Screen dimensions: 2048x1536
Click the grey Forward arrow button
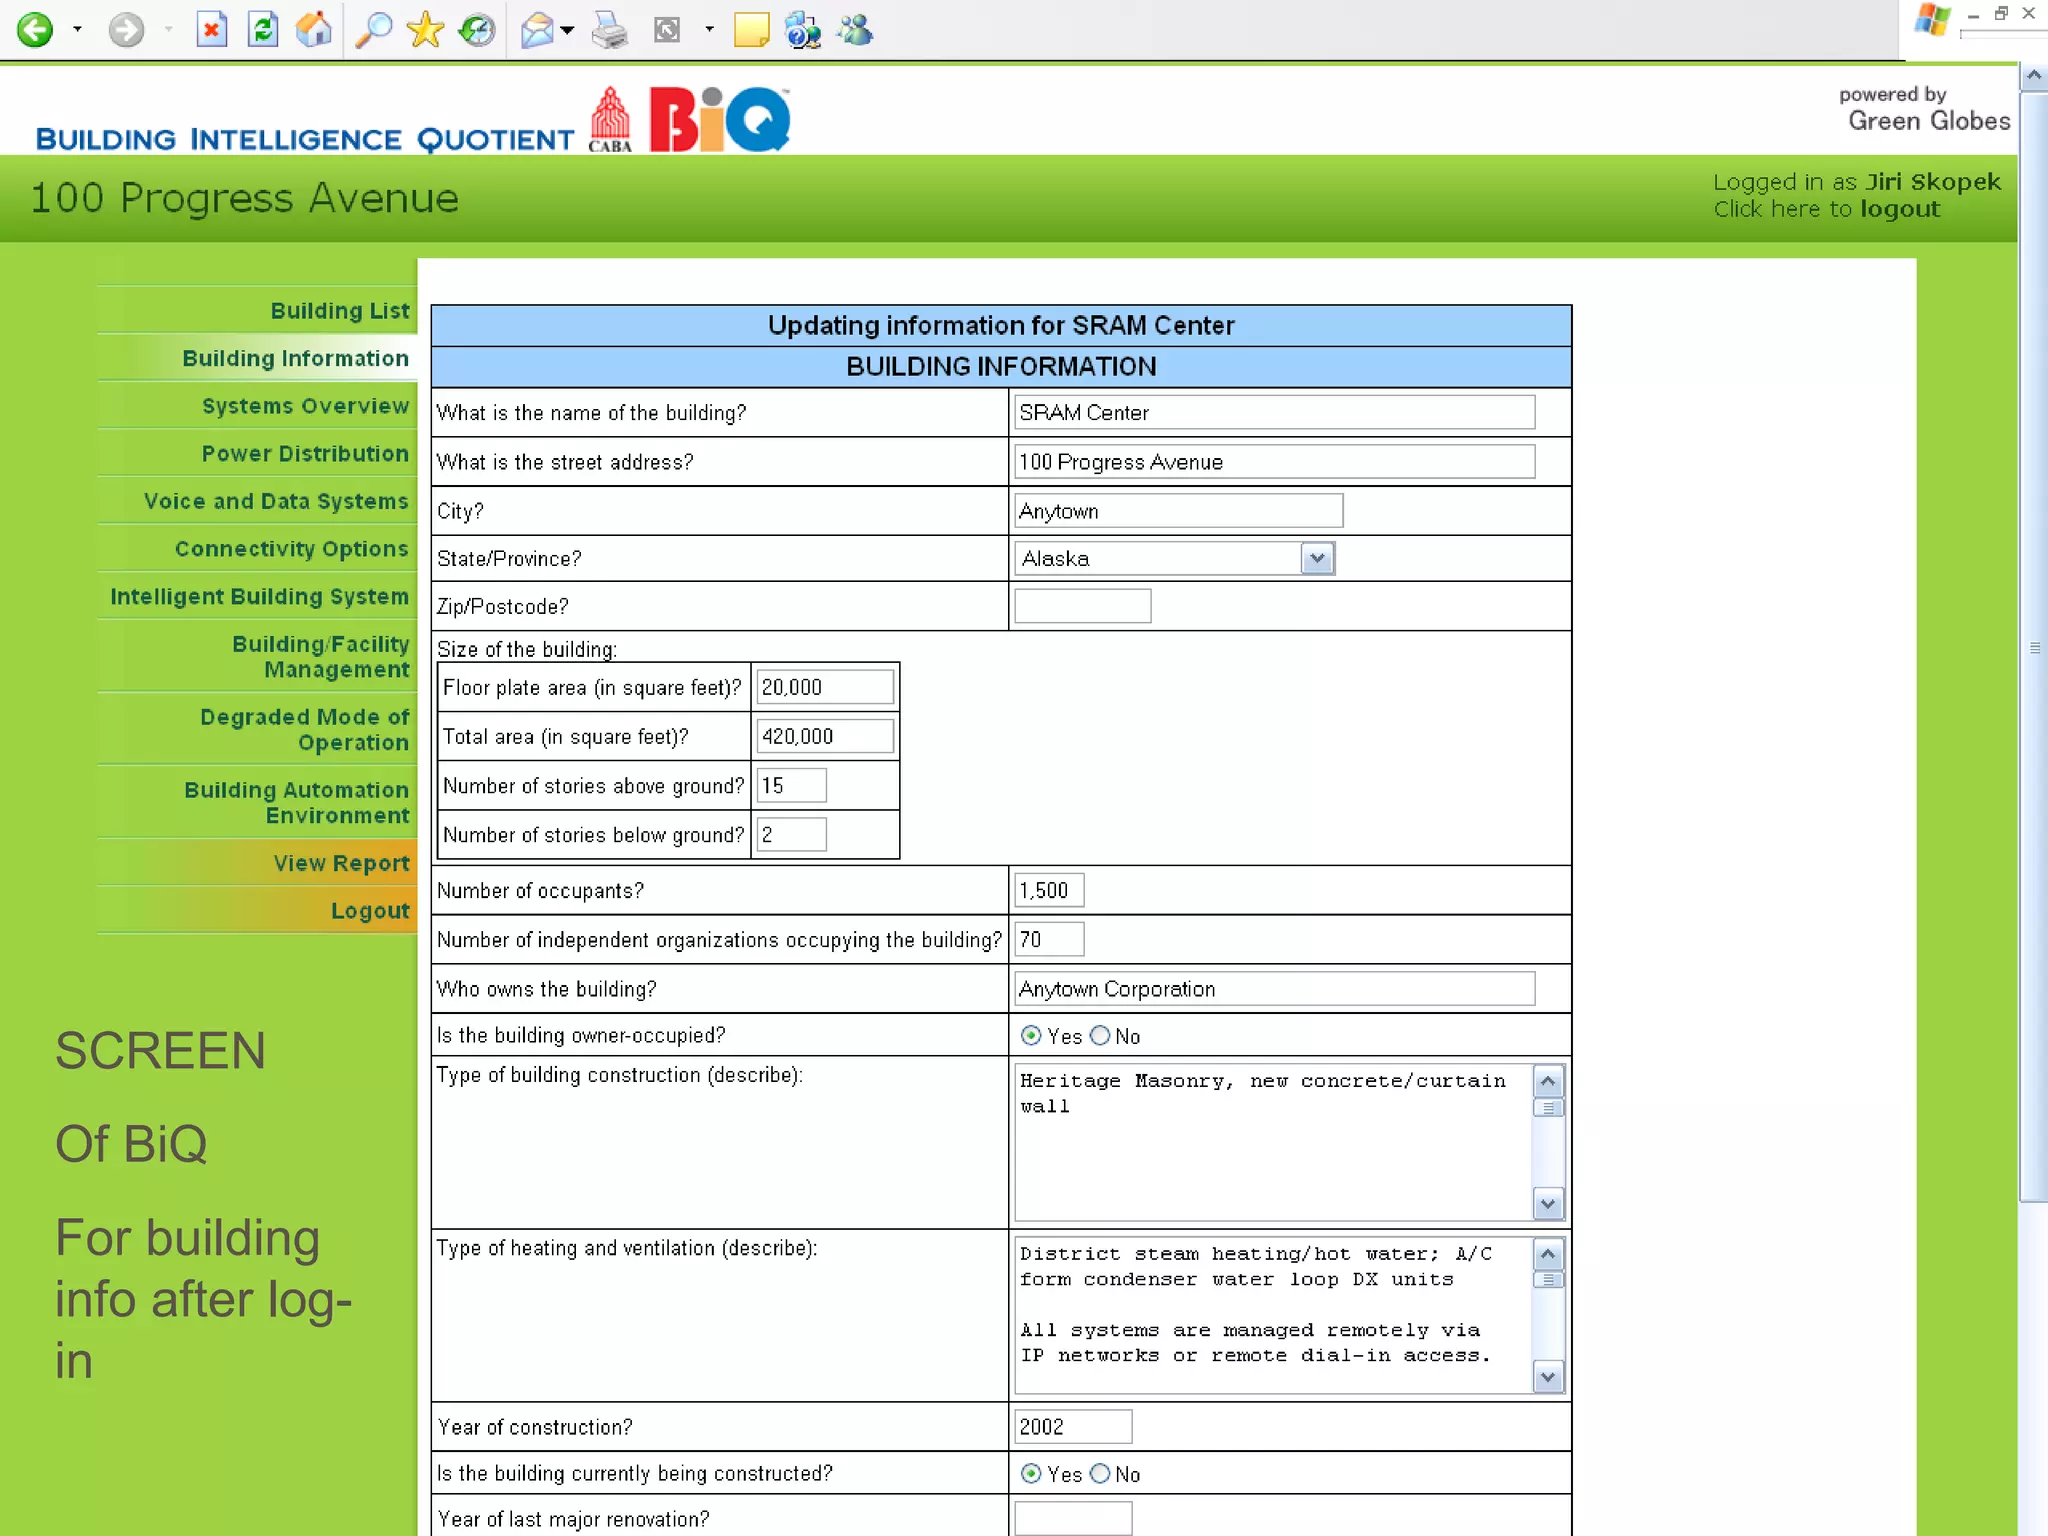[x=126, y=30]
